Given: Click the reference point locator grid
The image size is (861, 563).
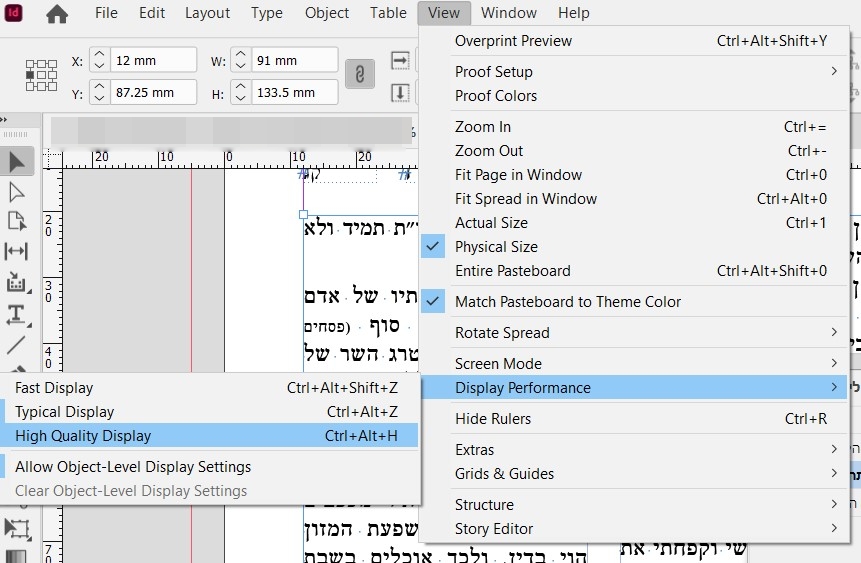Looking at the screenshot, I should (41, 75).
